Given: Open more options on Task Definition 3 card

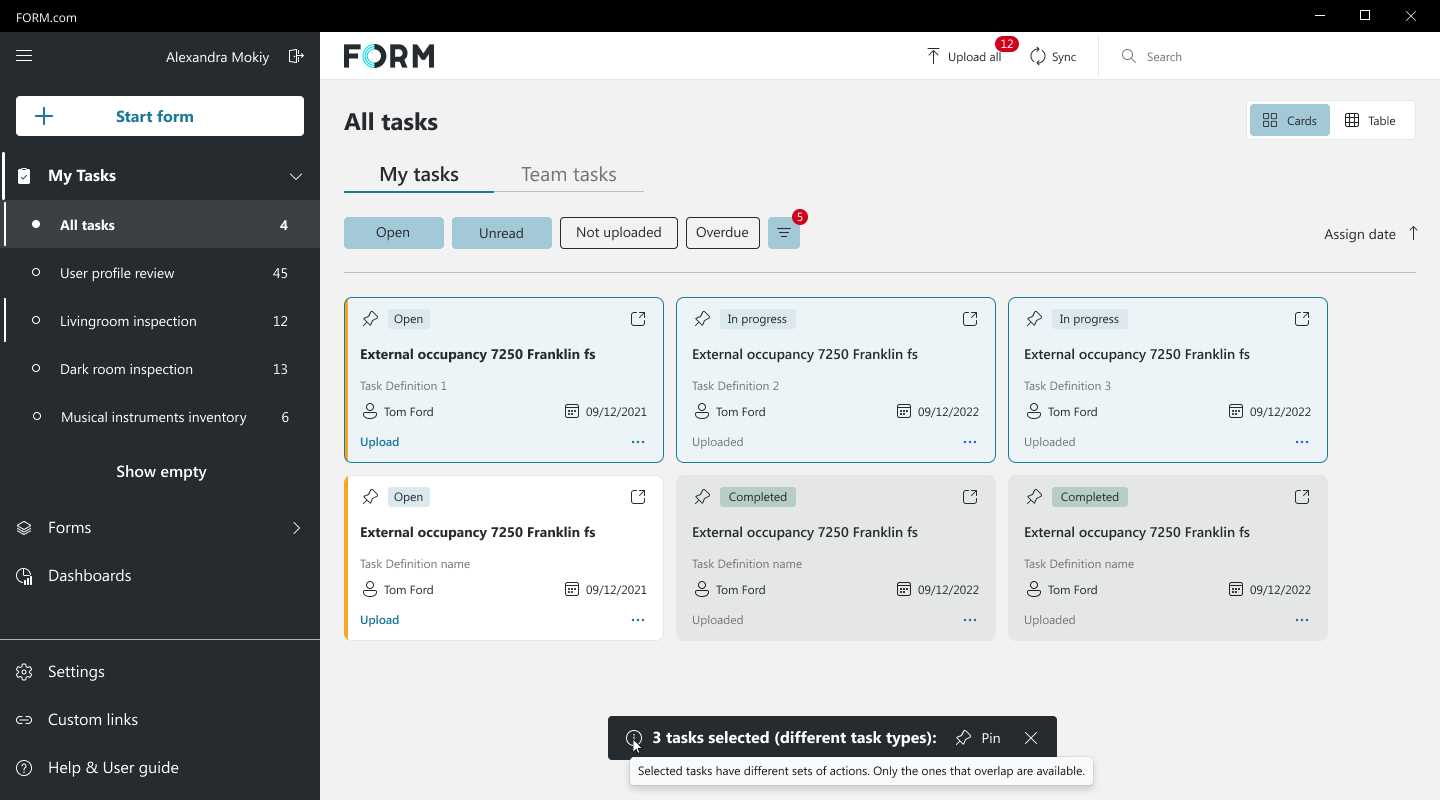Looking at the screenshot, I should tap(1301, 442).
